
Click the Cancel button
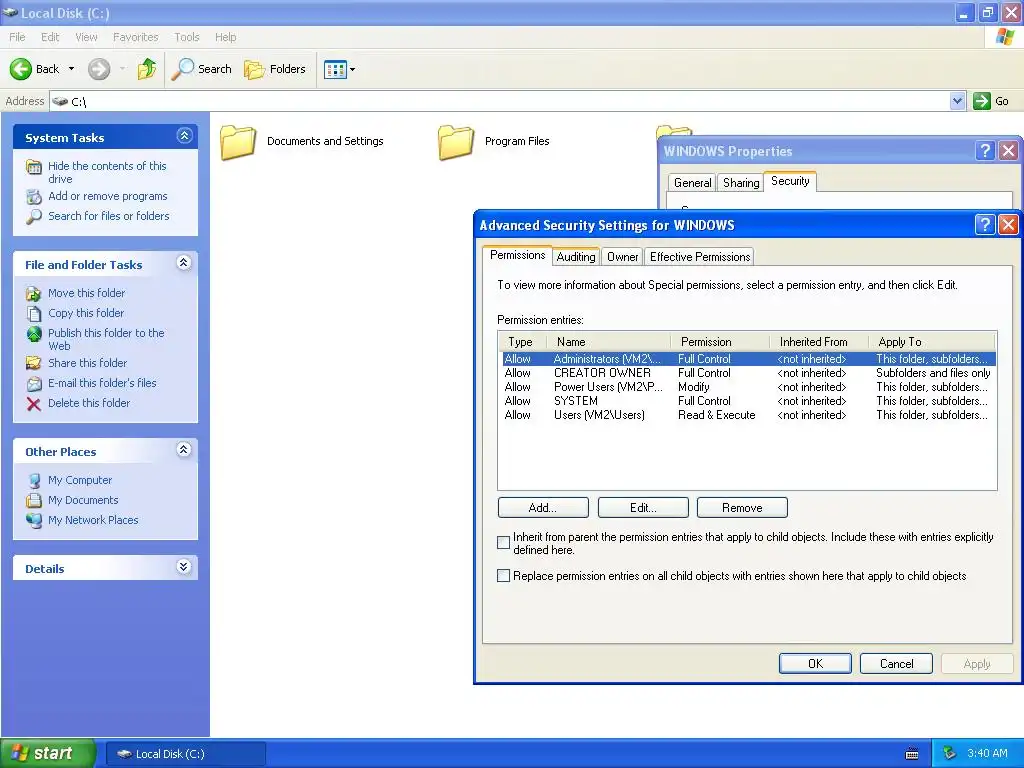tap(896, 664)
